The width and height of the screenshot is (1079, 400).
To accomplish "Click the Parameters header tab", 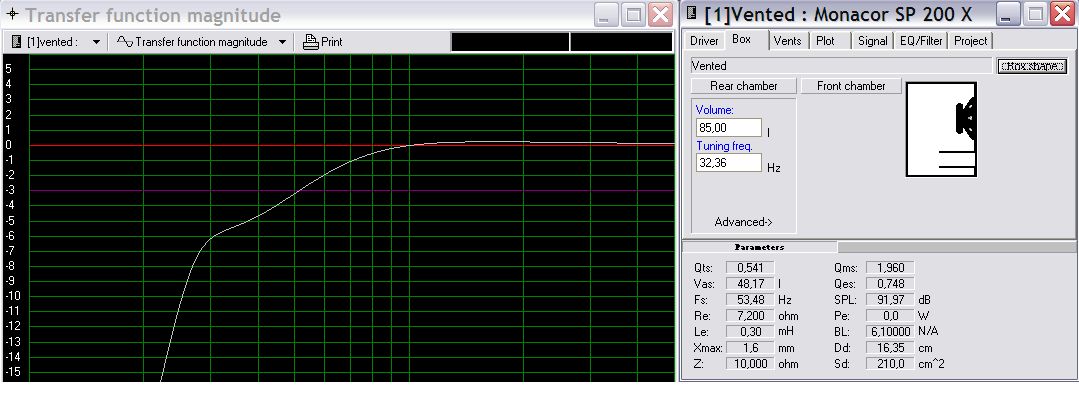I will coord(759,246).
